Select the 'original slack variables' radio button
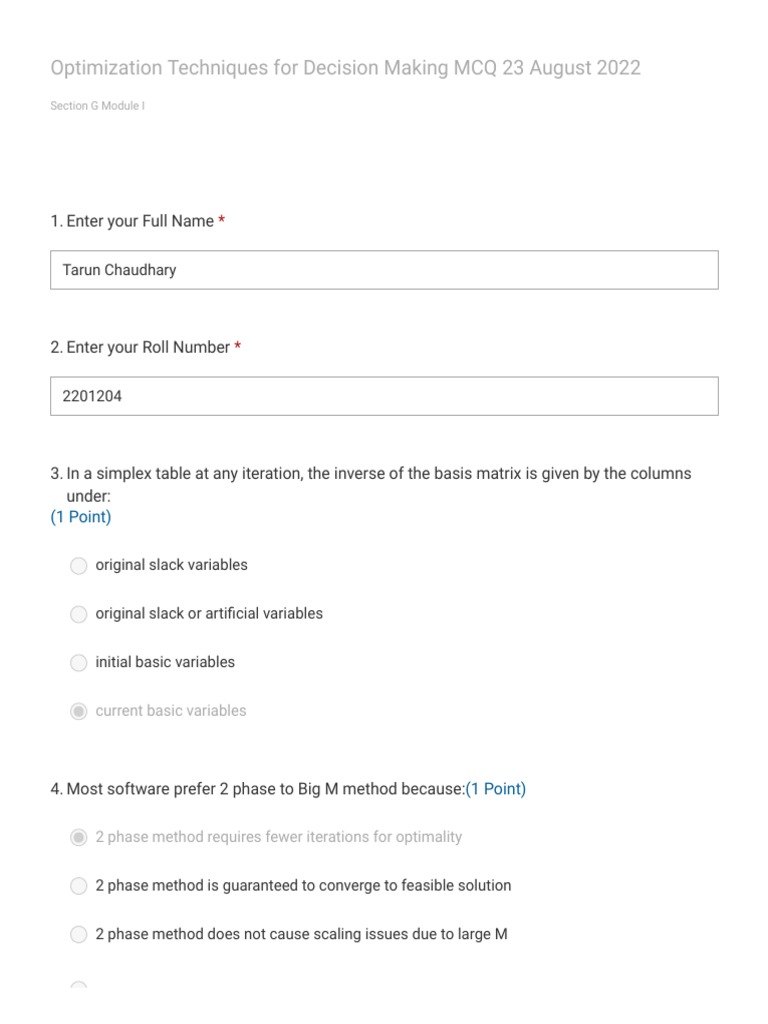 click(78, 566)
